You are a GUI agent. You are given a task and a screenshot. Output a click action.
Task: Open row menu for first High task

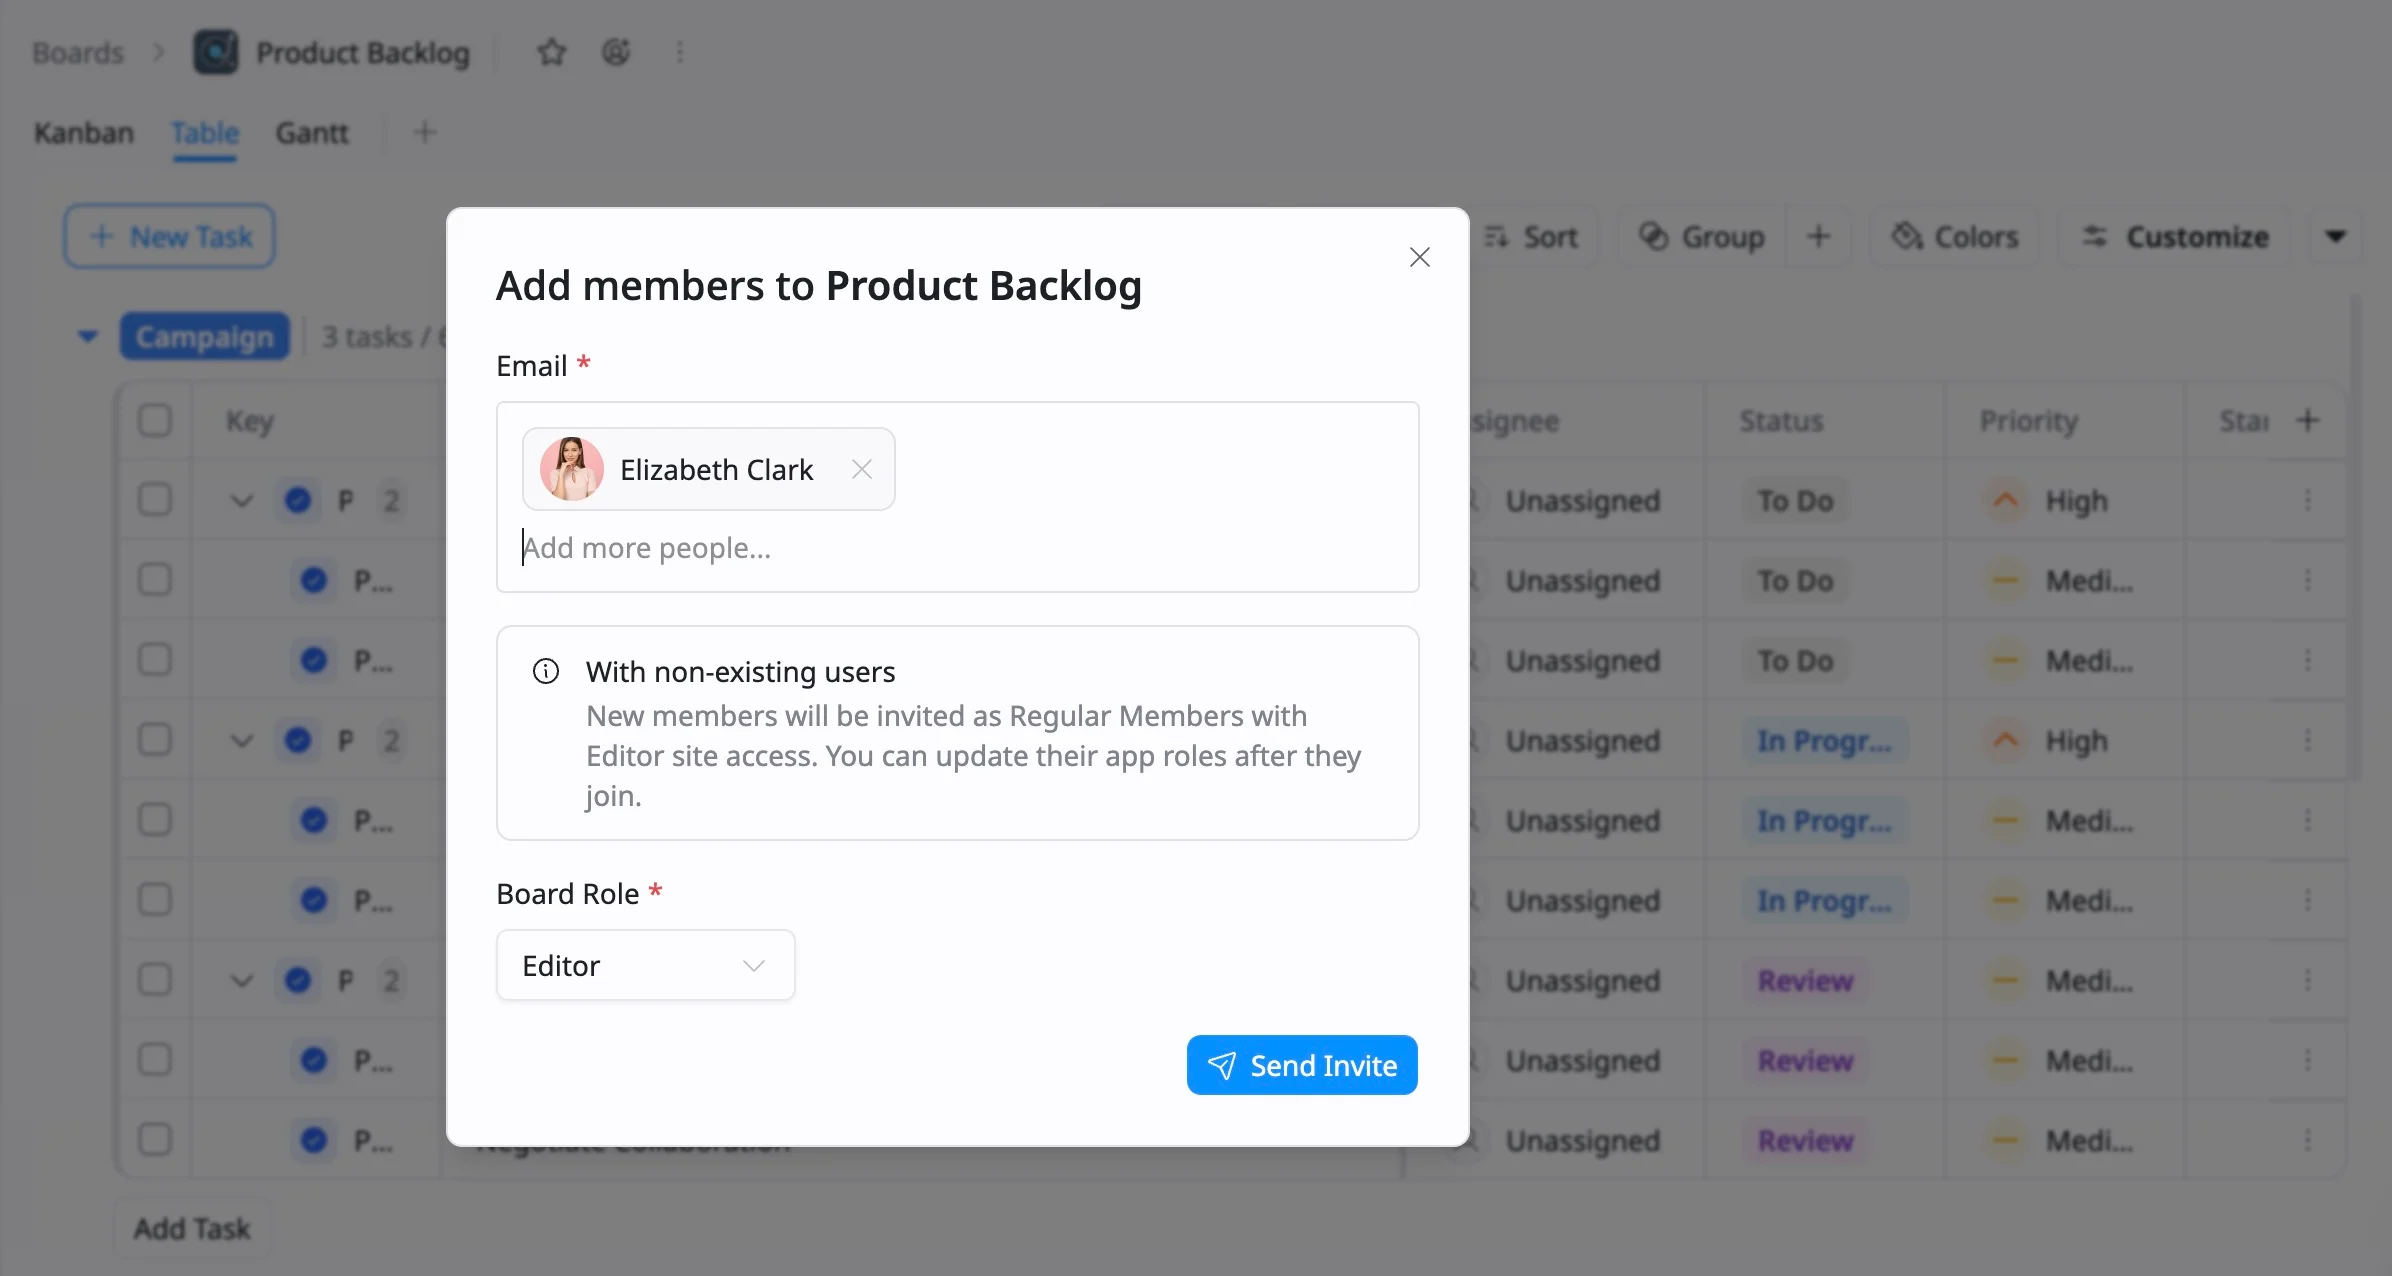point(2308,500)
